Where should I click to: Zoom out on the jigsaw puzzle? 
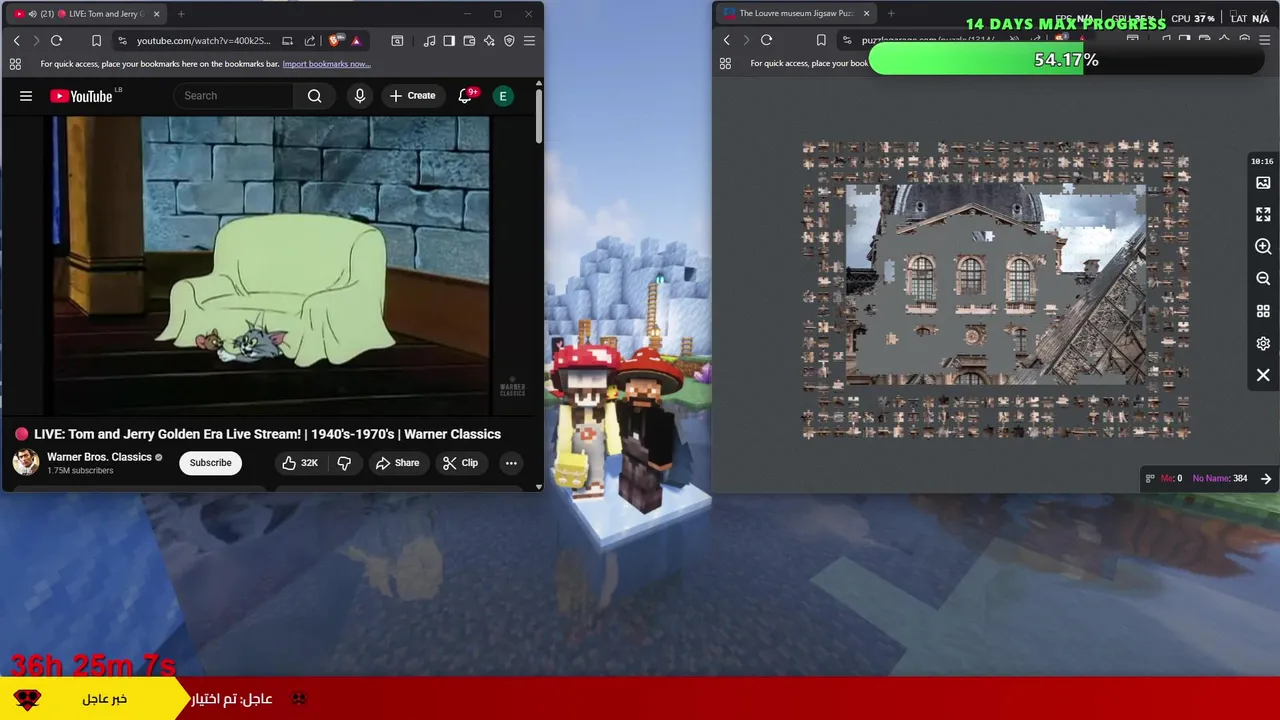[1263, 279]
